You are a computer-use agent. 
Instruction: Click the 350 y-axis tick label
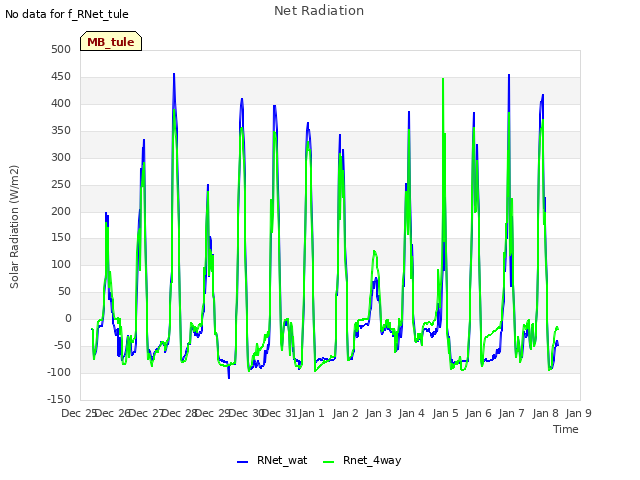click(x=61, y=130)
